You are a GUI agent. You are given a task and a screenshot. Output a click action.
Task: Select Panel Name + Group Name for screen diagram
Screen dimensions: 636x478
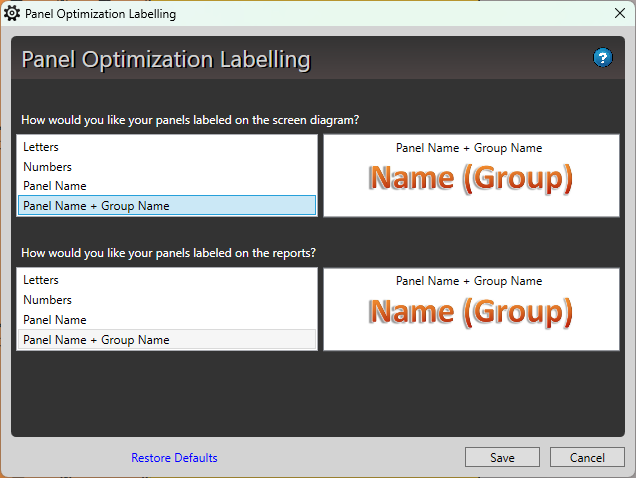[x=96, y=206]
